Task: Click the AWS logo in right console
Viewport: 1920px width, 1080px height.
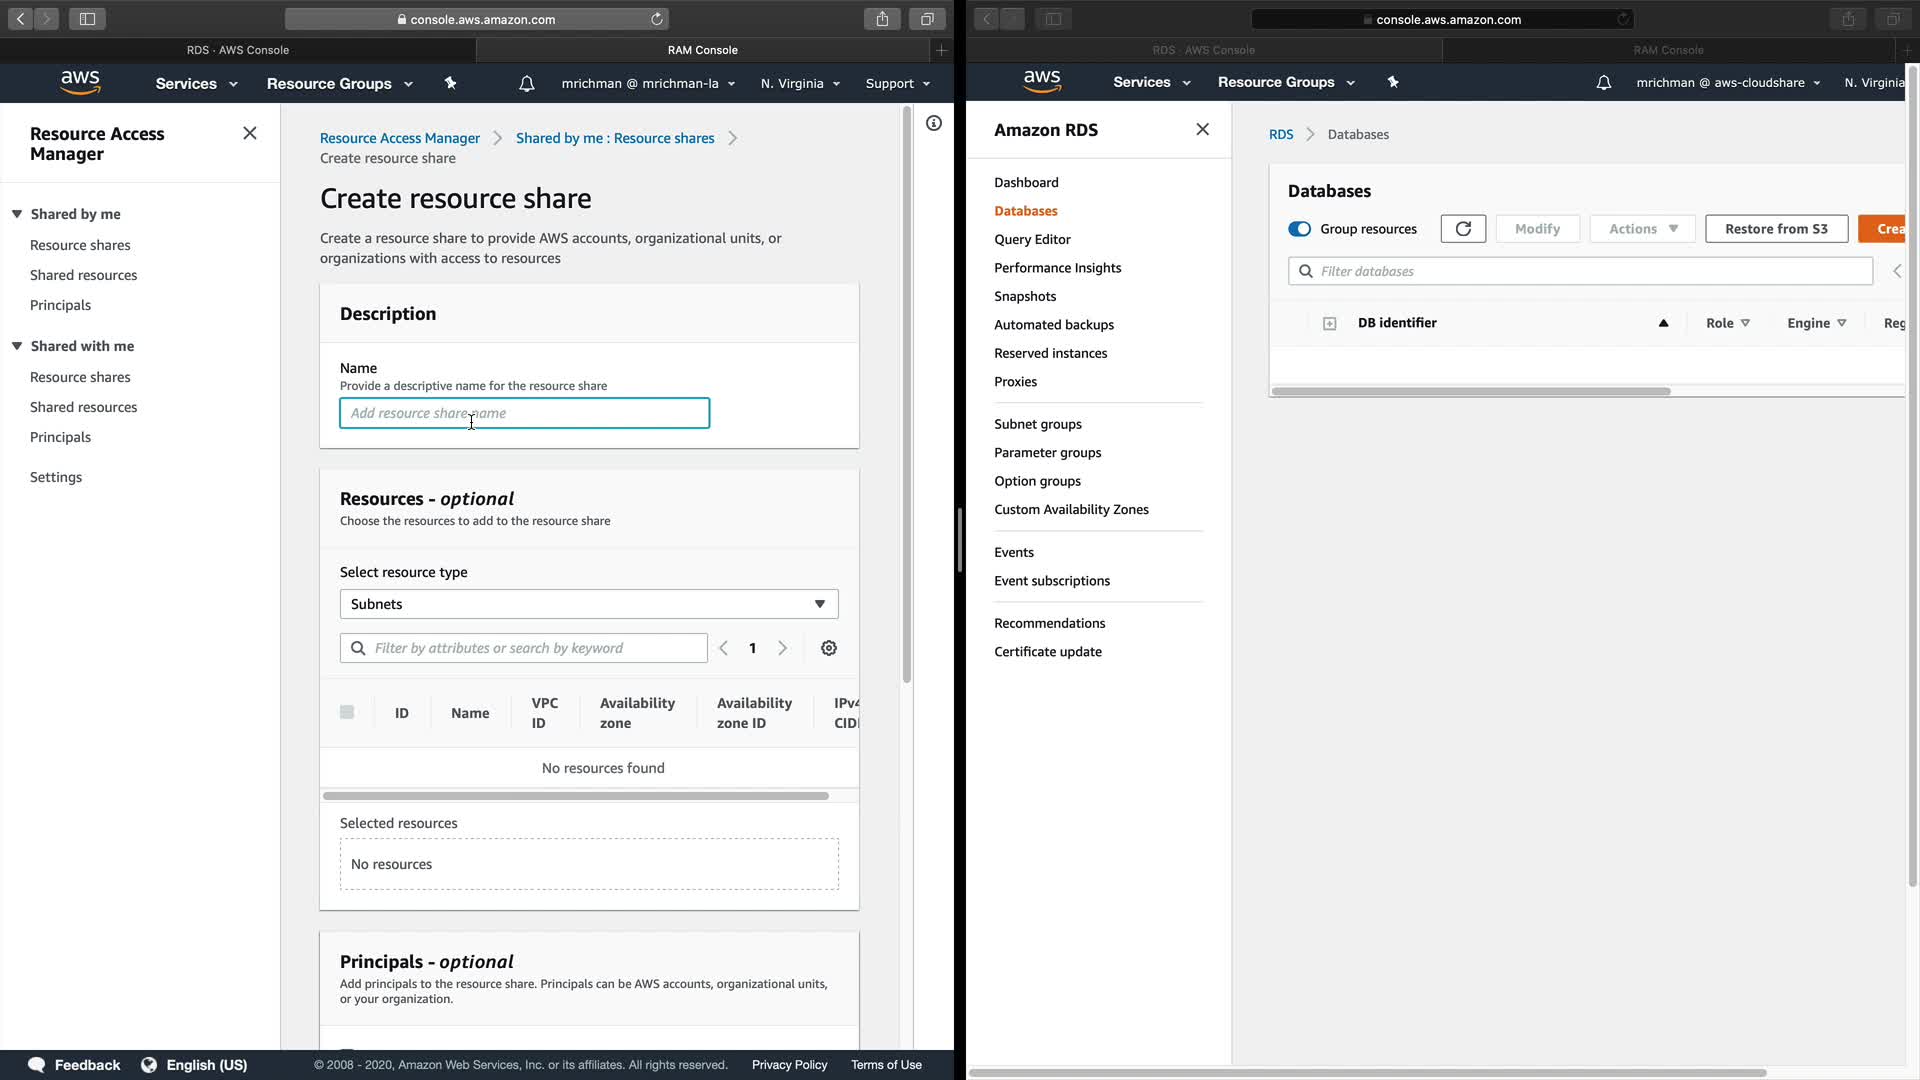Action: (x=1041, y=82)
